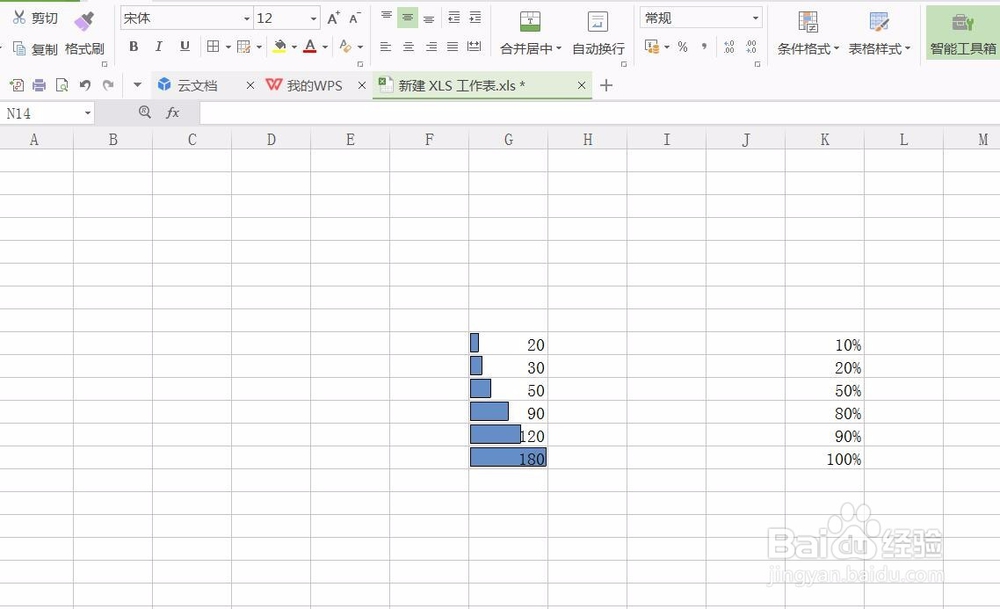The image size is (1000, 609).
Task: Open the border style dropdown arrow
Action: (x=228, y=47)
